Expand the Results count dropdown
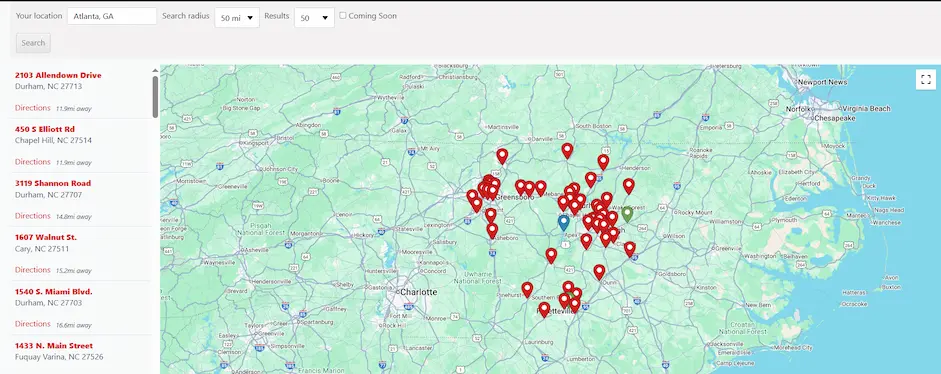The height and width of the screenshot is (374, 941). pos(314,17)
